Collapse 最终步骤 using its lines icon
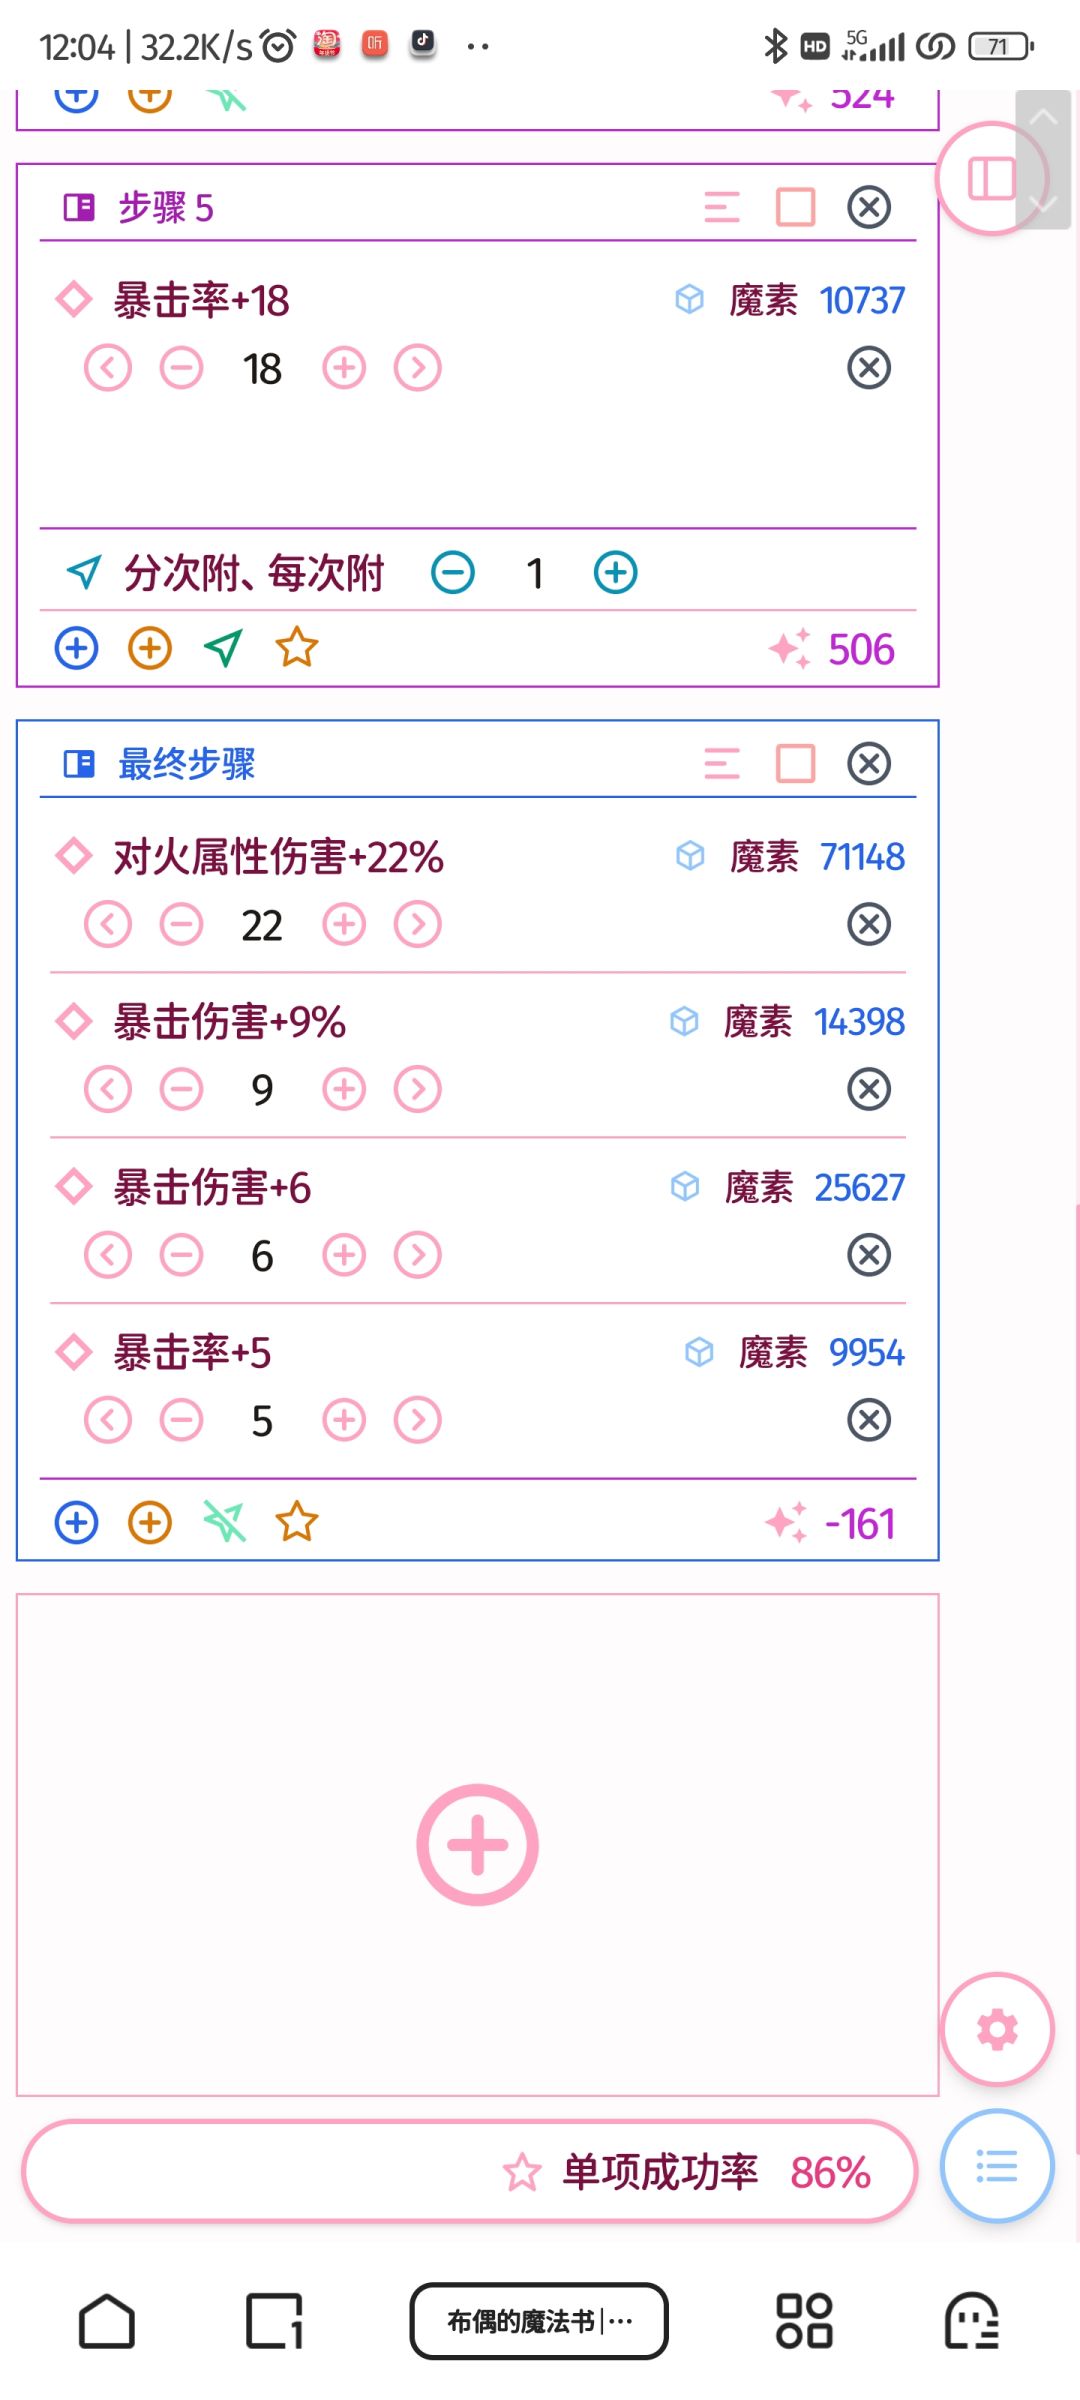This screenshot has height=2400, width=1080. 721,764
